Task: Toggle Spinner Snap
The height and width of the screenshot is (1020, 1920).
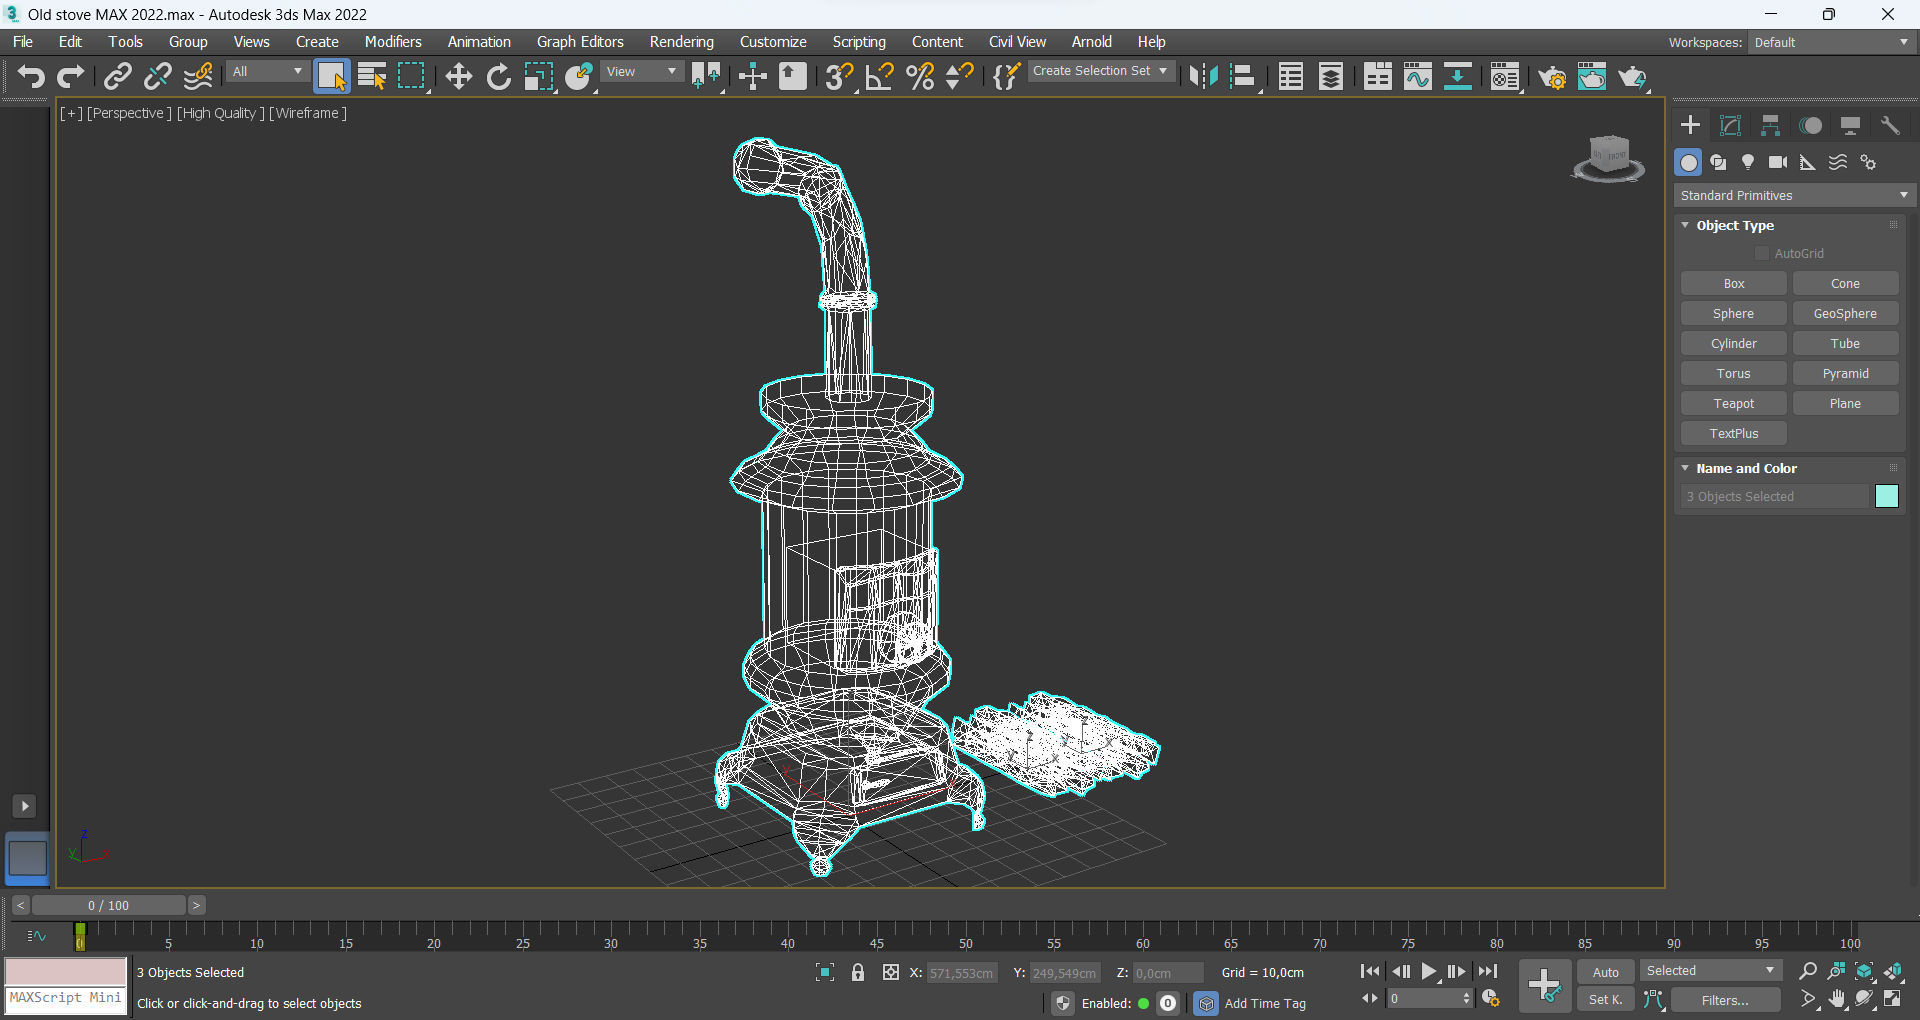Action: pyautogui.click(x=959, y=76)
